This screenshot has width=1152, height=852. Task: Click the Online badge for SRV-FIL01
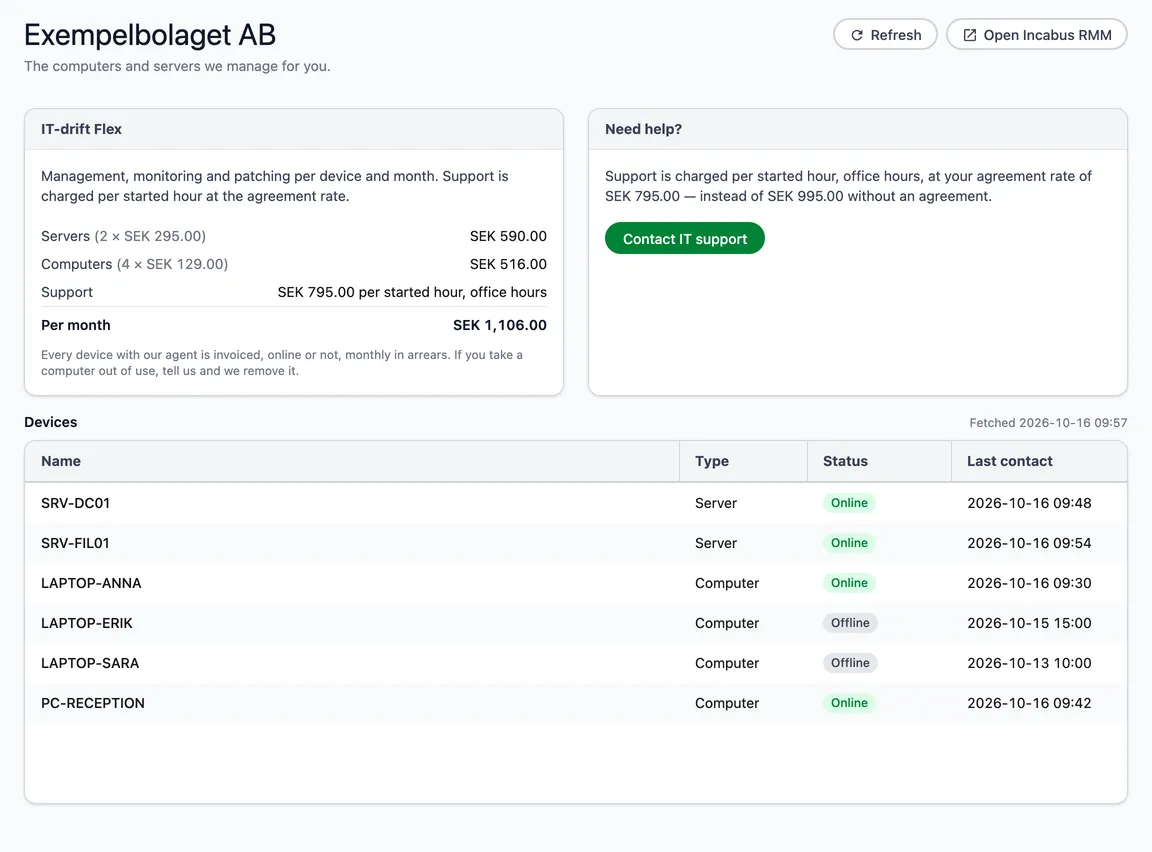tap(849, 543)
